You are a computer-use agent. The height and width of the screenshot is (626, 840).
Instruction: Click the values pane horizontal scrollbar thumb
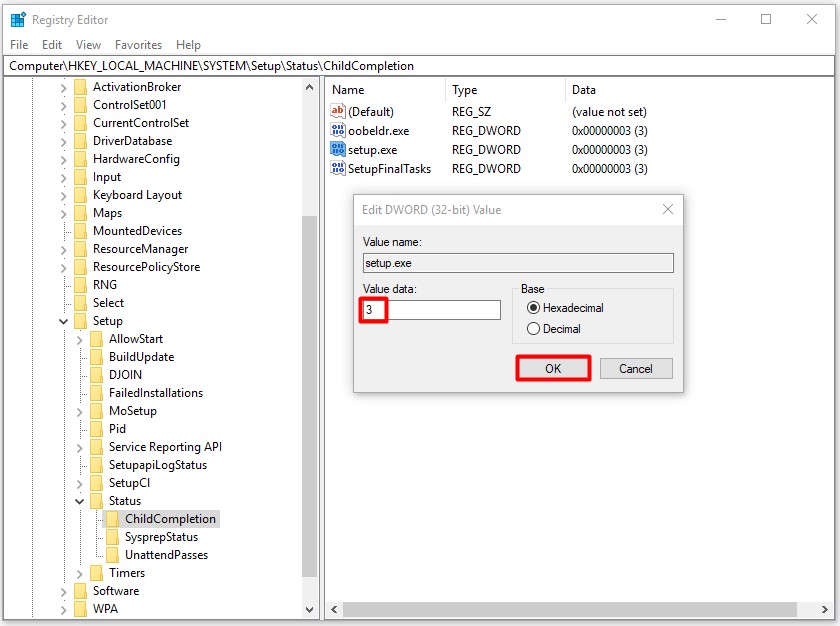click(x=569, y=609)
